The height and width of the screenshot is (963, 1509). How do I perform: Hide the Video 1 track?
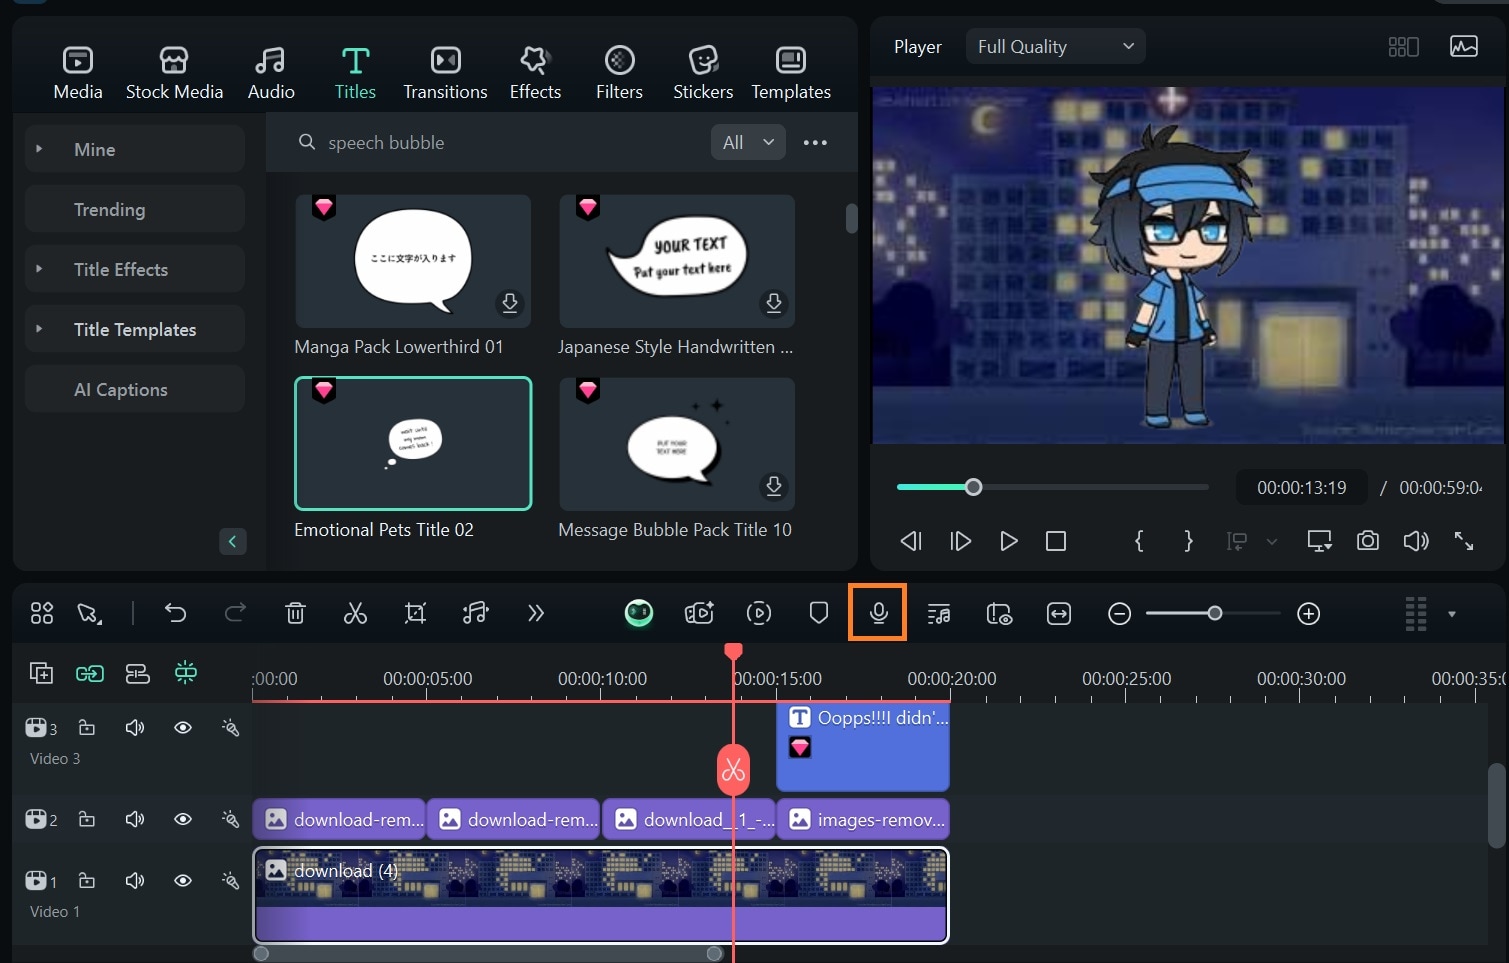click(183, 881)
